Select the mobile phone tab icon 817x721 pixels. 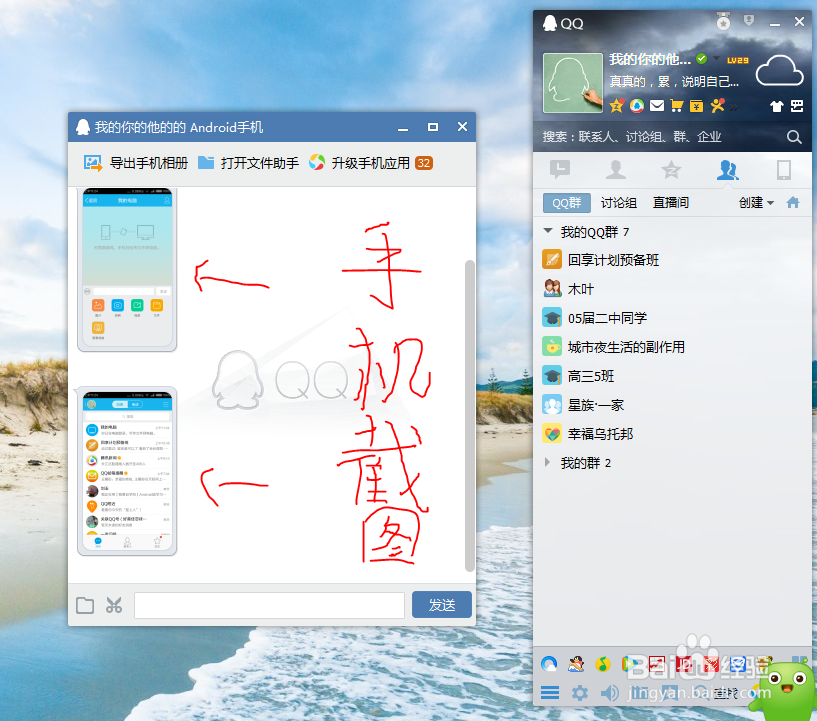[x=783, y=170]
